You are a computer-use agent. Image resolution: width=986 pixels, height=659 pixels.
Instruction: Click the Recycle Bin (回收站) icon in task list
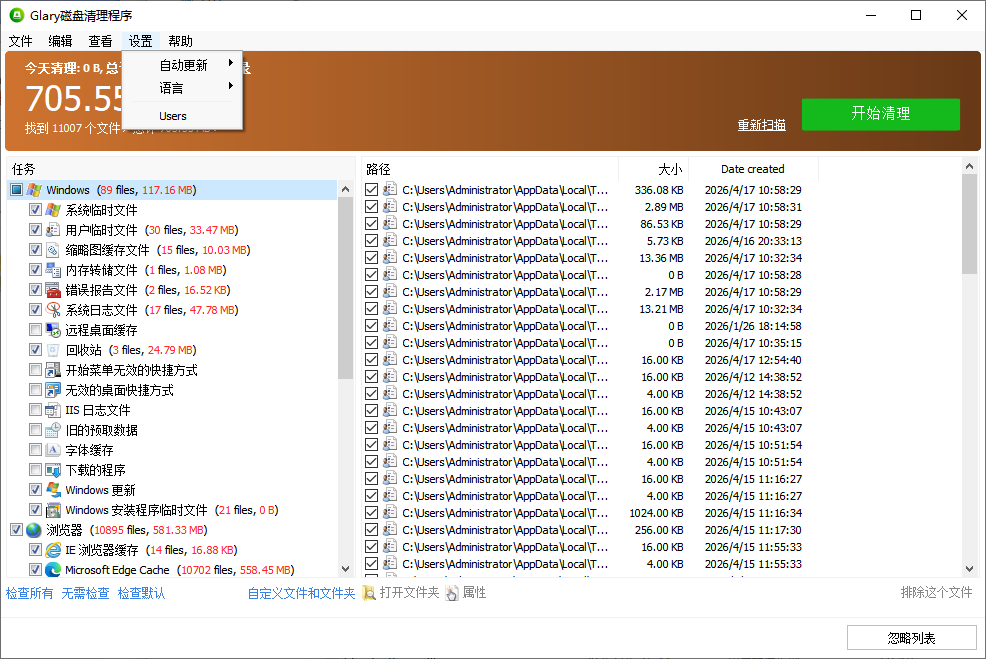point(51,349)
